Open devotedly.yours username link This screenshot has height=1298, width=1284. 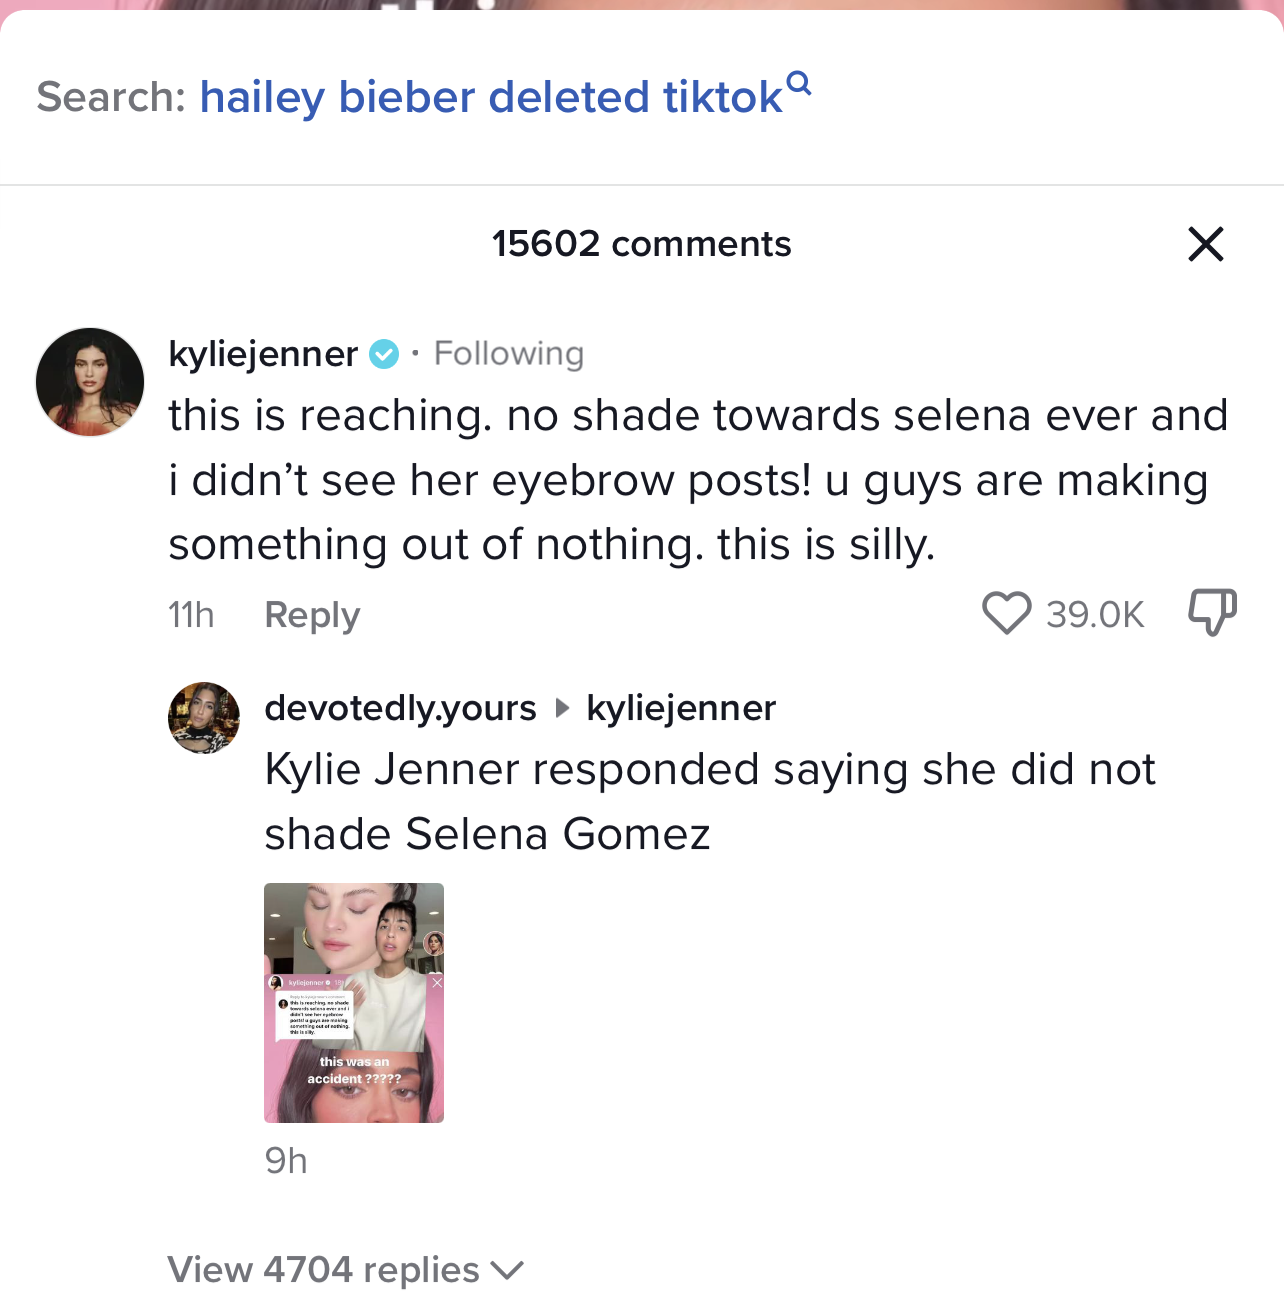click(400, 708)
